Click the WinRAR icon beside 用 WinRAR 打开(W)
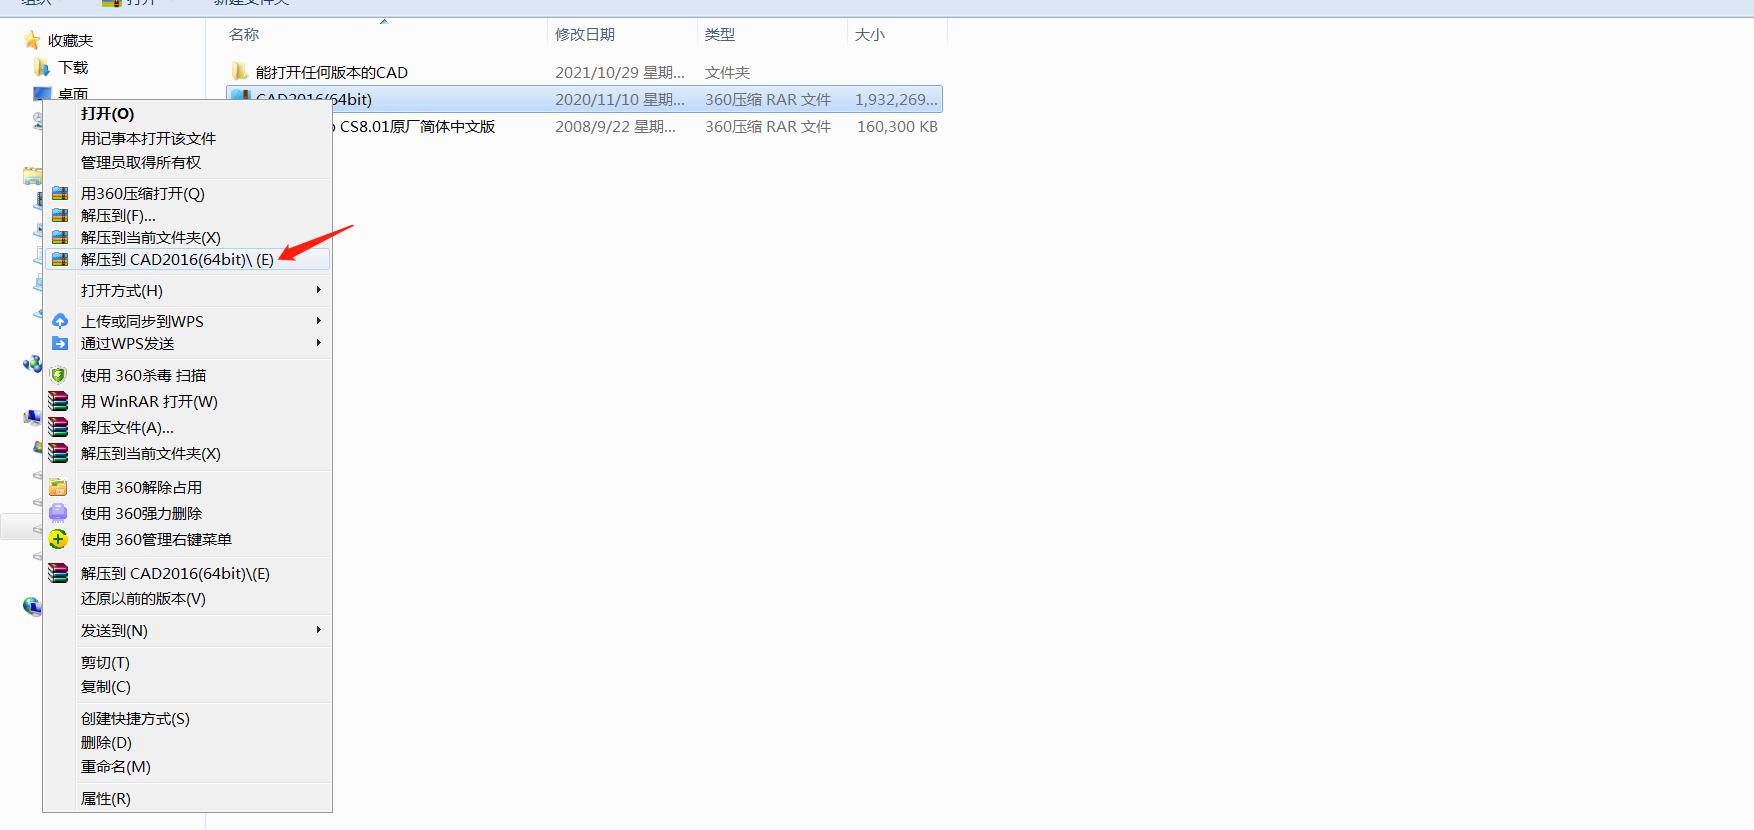This screenshot has height=830, width=1754. pos(59,402)
